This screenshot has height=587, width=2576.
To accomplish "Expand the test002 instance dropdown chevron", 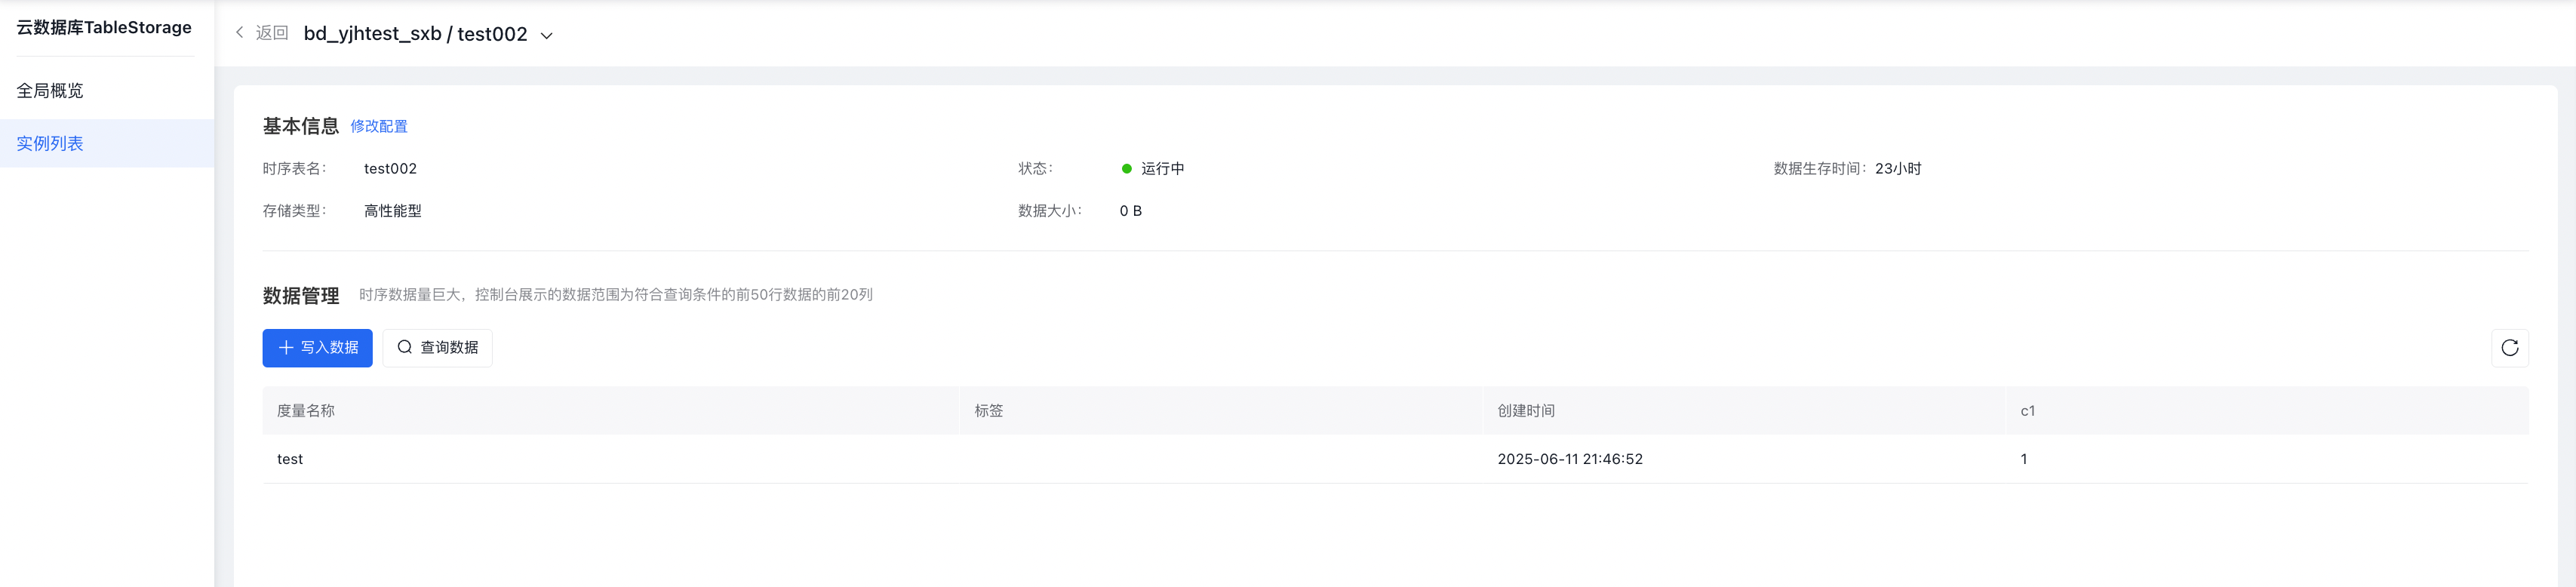I will pyautogui.click(x=547, y=35).
